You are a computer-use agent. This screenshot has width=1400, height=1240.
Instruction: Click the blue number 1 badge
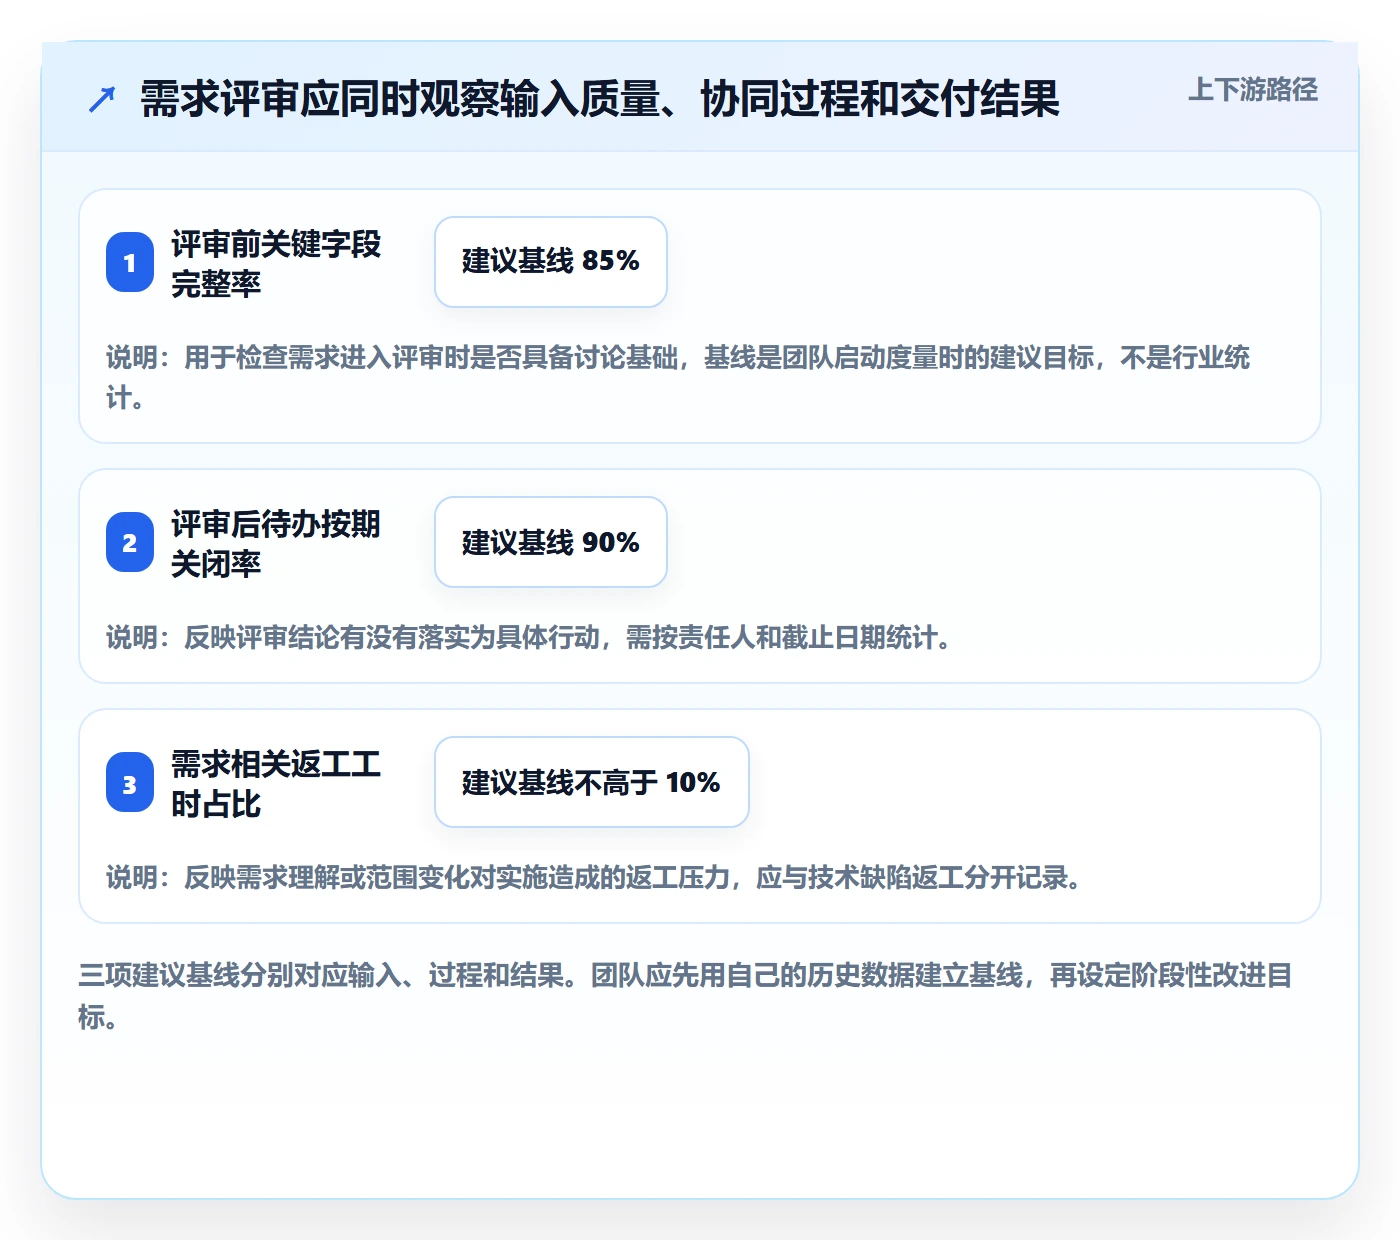click(x=130, y=262)
